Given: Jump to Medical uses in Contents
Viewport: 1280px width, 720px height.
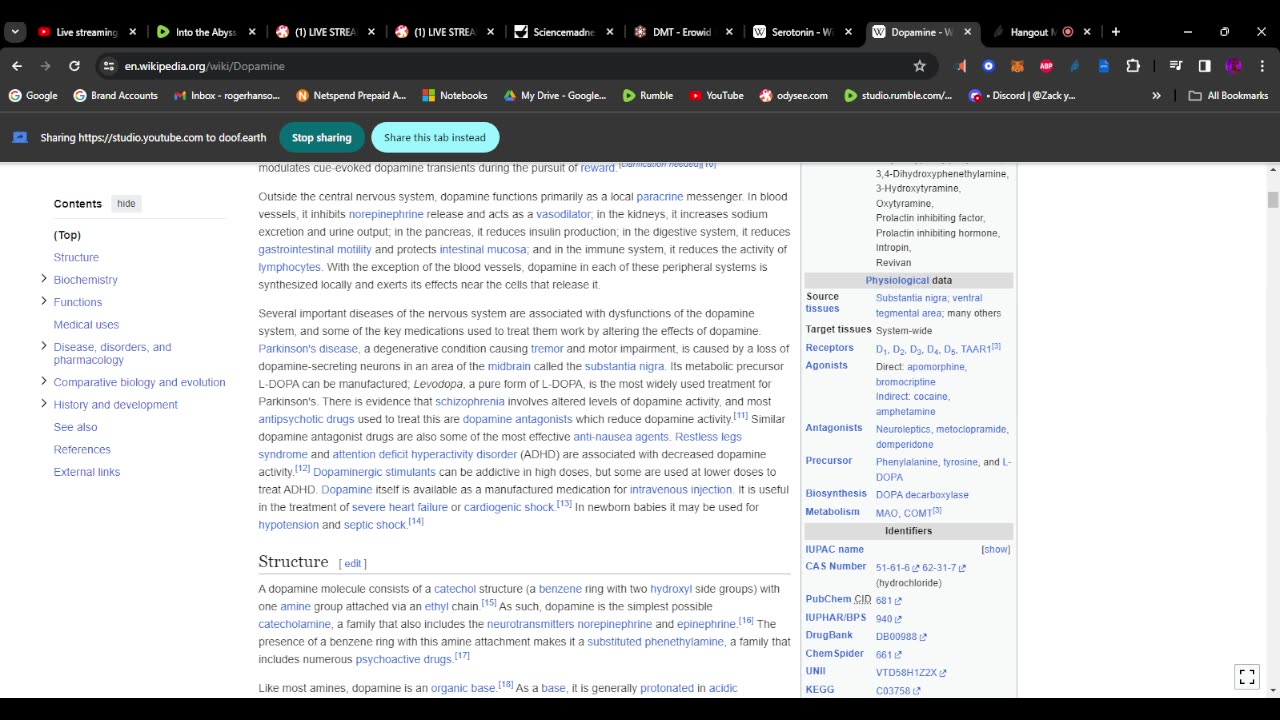Looking at the screenshot, I should coord(86,324).
